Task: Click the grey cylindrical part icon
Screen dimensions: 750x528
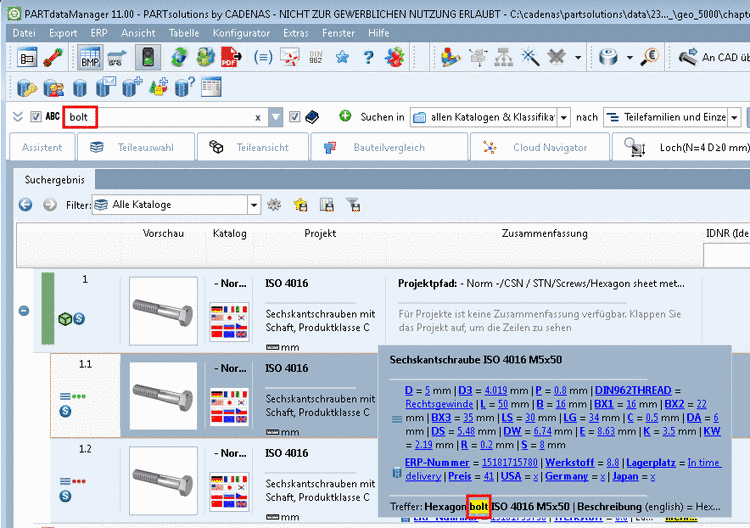Action: 608,57
